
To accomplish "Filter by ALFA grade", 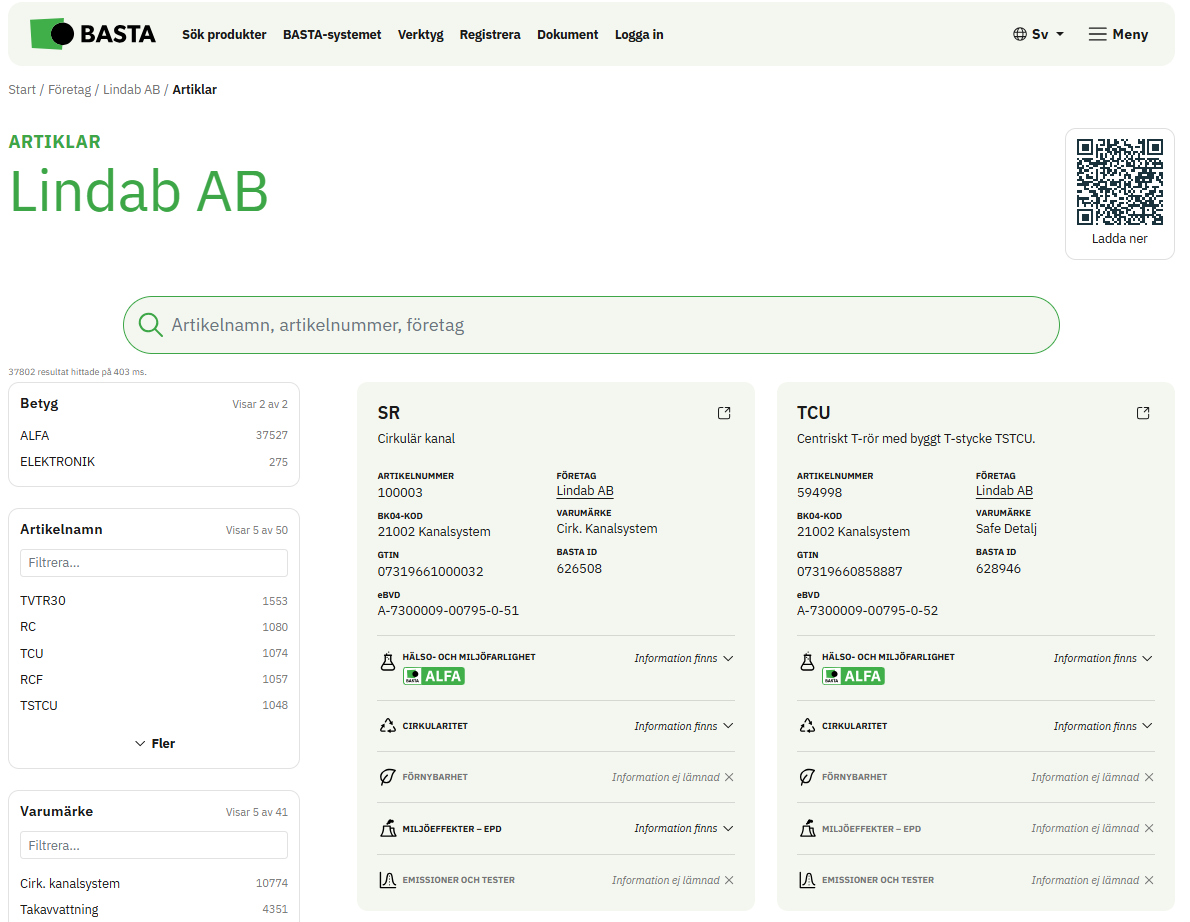I will pyautogui.click(x=35, y=436).
